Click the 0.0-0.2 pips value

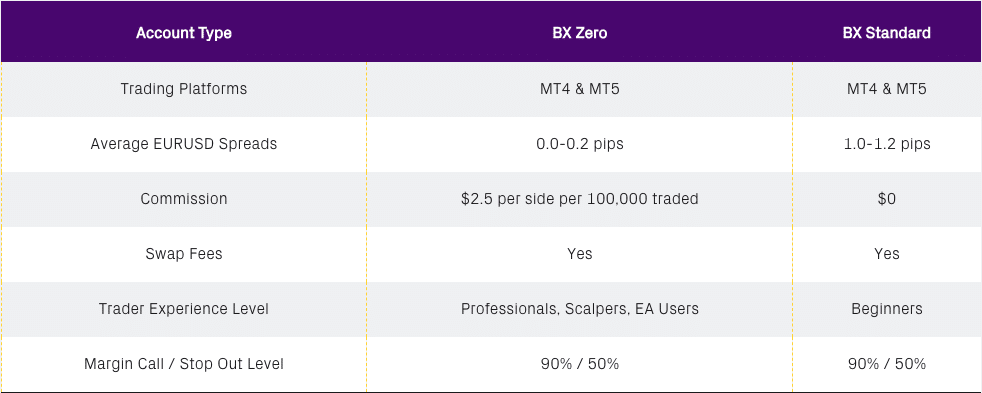(579, 144)
